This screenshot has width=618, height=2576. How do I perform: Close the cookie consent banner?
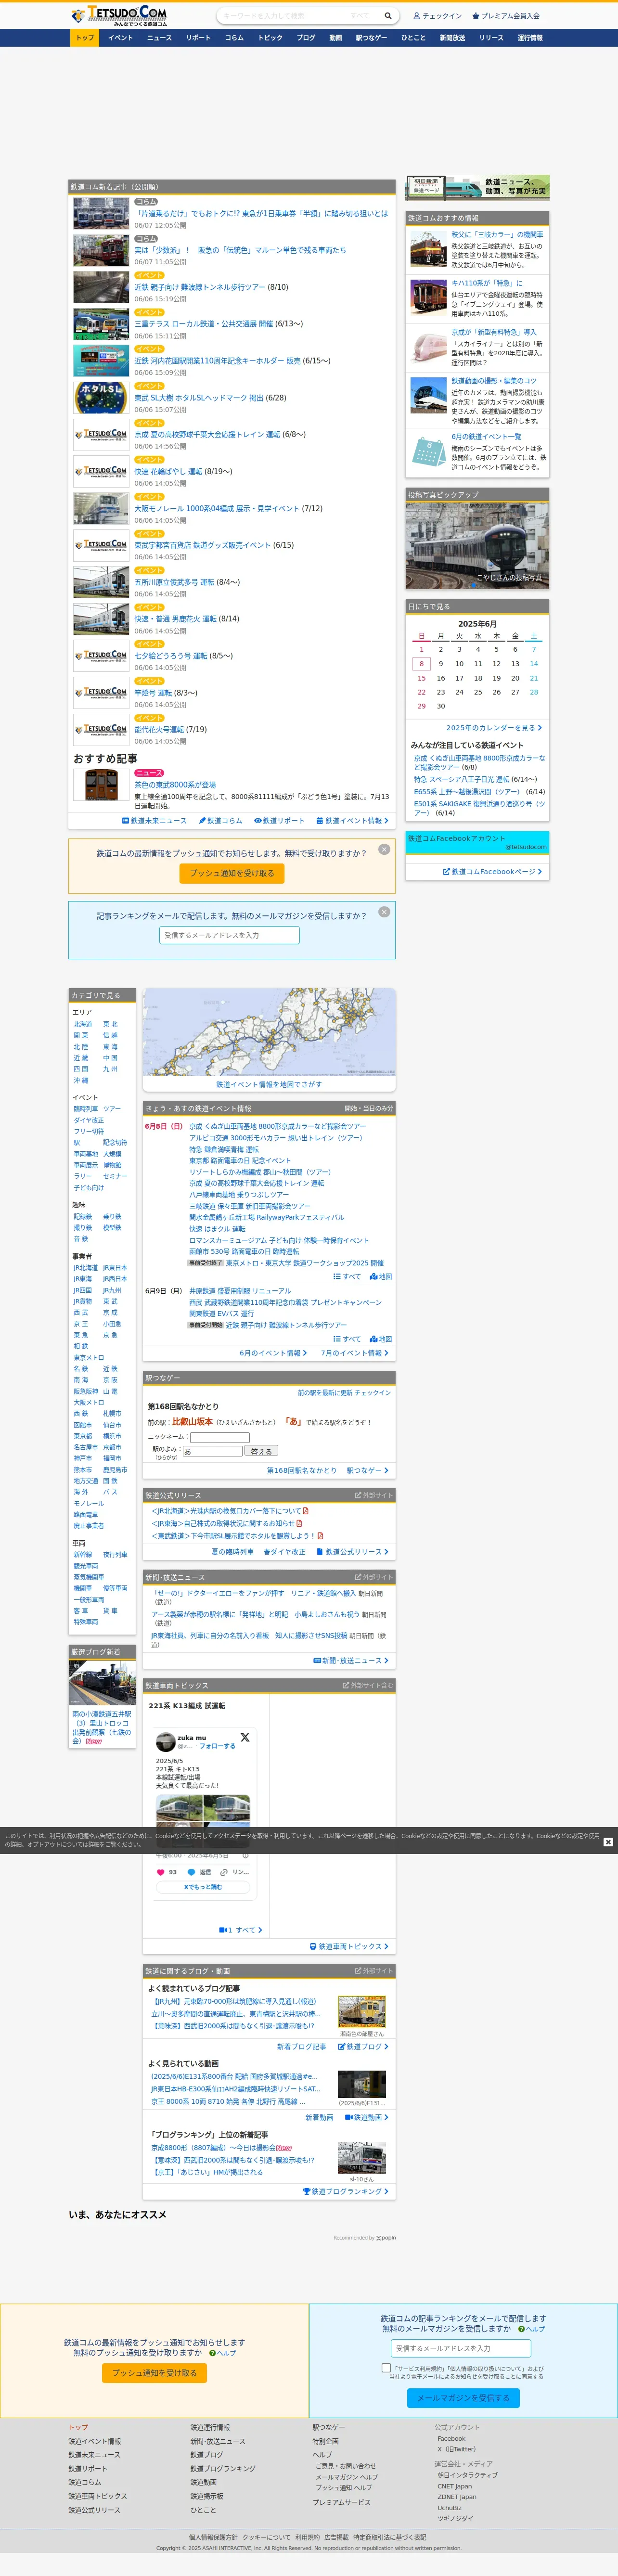click(608, 1841)
